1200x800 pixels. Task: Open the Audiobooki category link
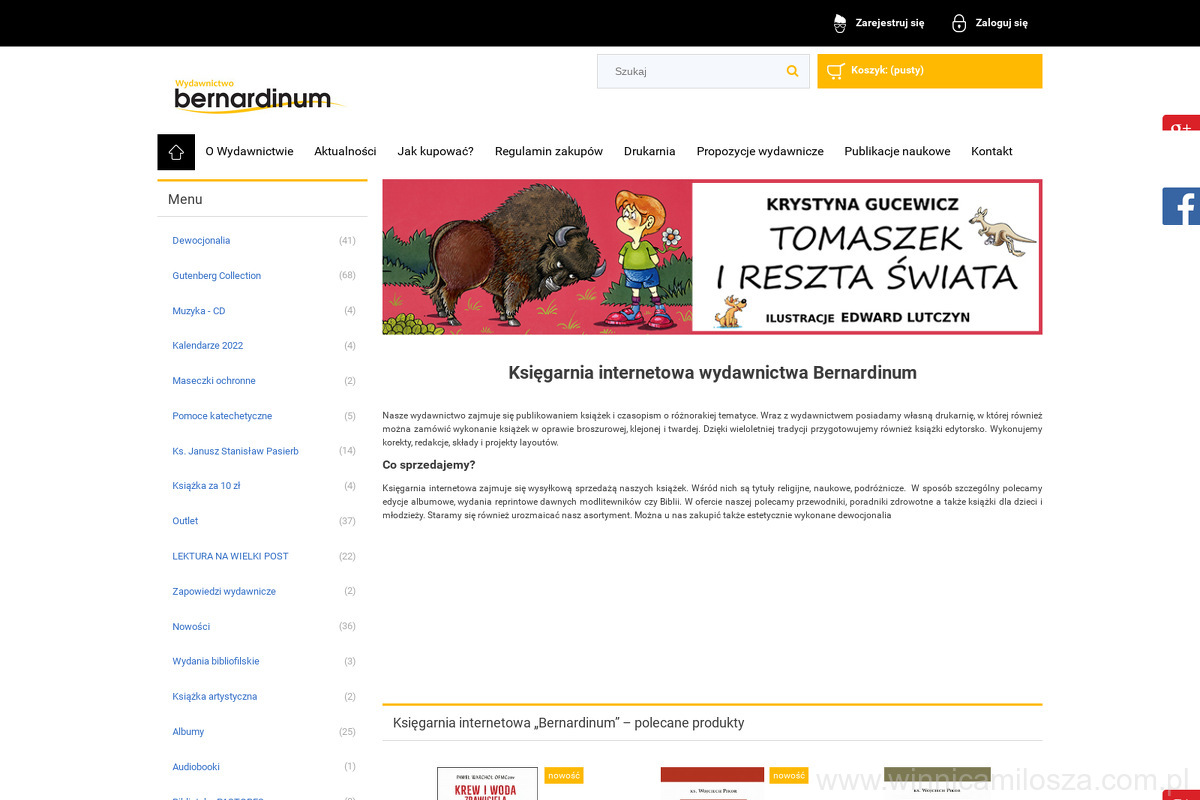[196, 767]
